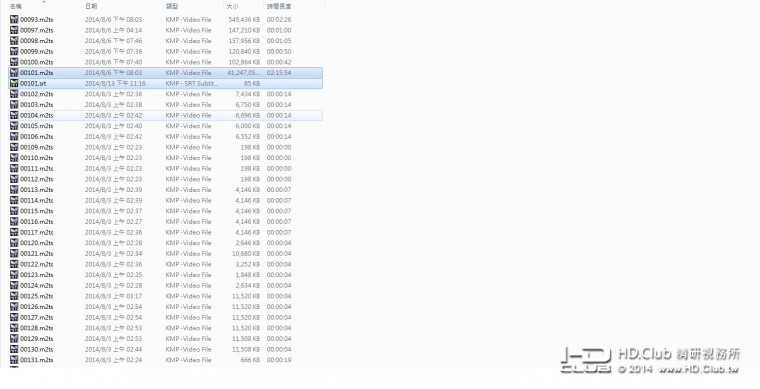The height and width of the screenshot is (389, 760).
Task: Click the file icon of 00111.m2ts
Action: pyautogui.click(x=14, y=169)
